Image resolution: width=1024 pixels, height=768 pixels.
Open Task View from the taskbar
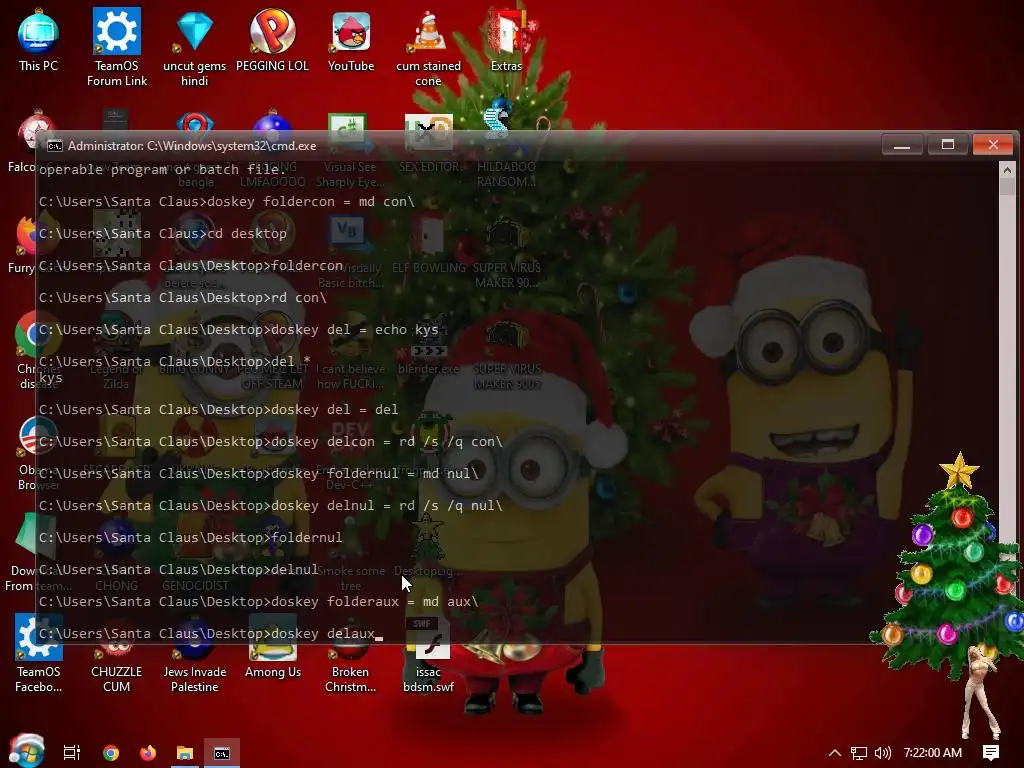pyautogui.click(x=72, y=753)
